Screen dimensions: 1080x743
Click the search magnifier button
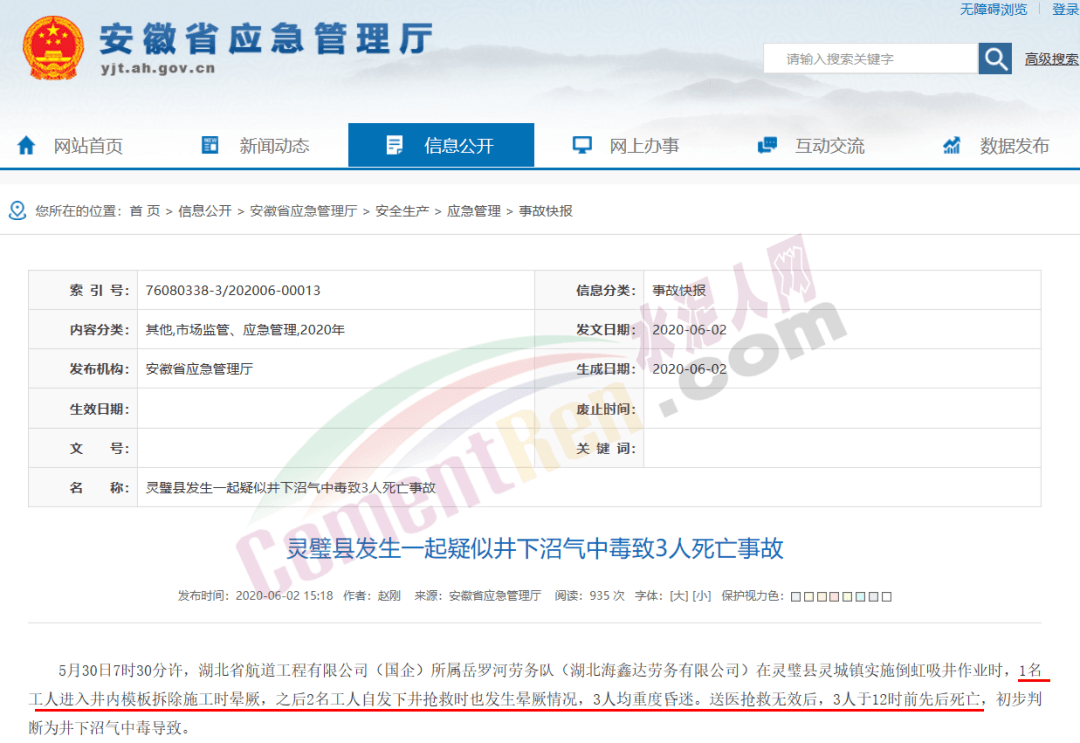[x=995, y=59]
